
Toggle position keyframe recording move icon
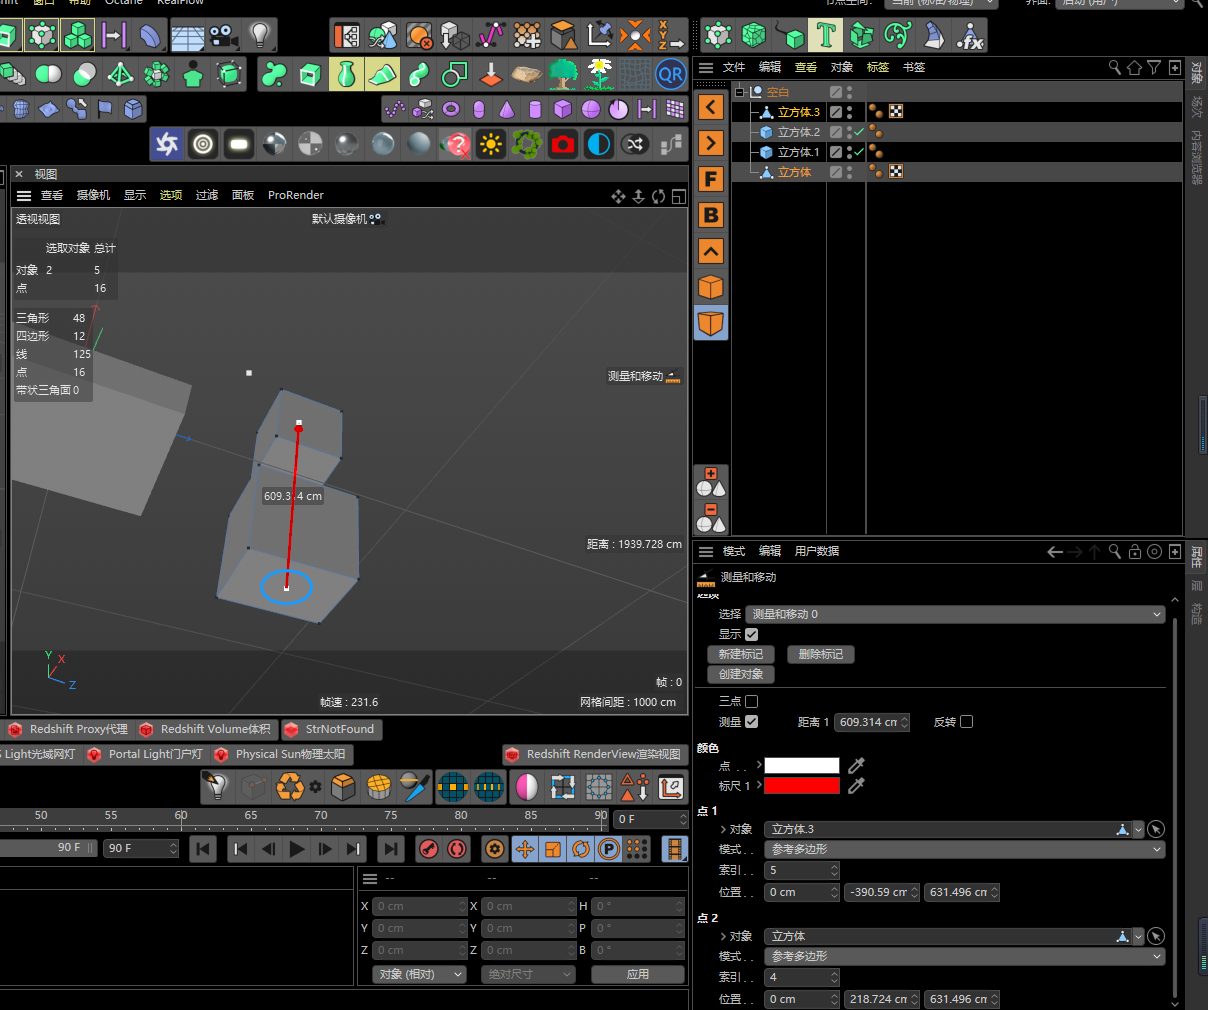point(525,849)
